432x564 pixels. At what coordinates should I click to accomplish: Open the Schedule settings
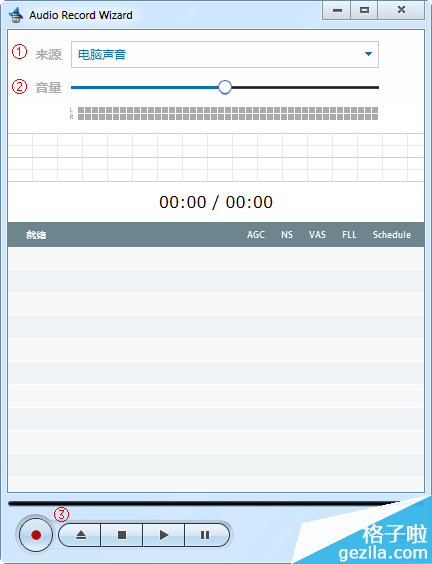[x=392, y=235]
